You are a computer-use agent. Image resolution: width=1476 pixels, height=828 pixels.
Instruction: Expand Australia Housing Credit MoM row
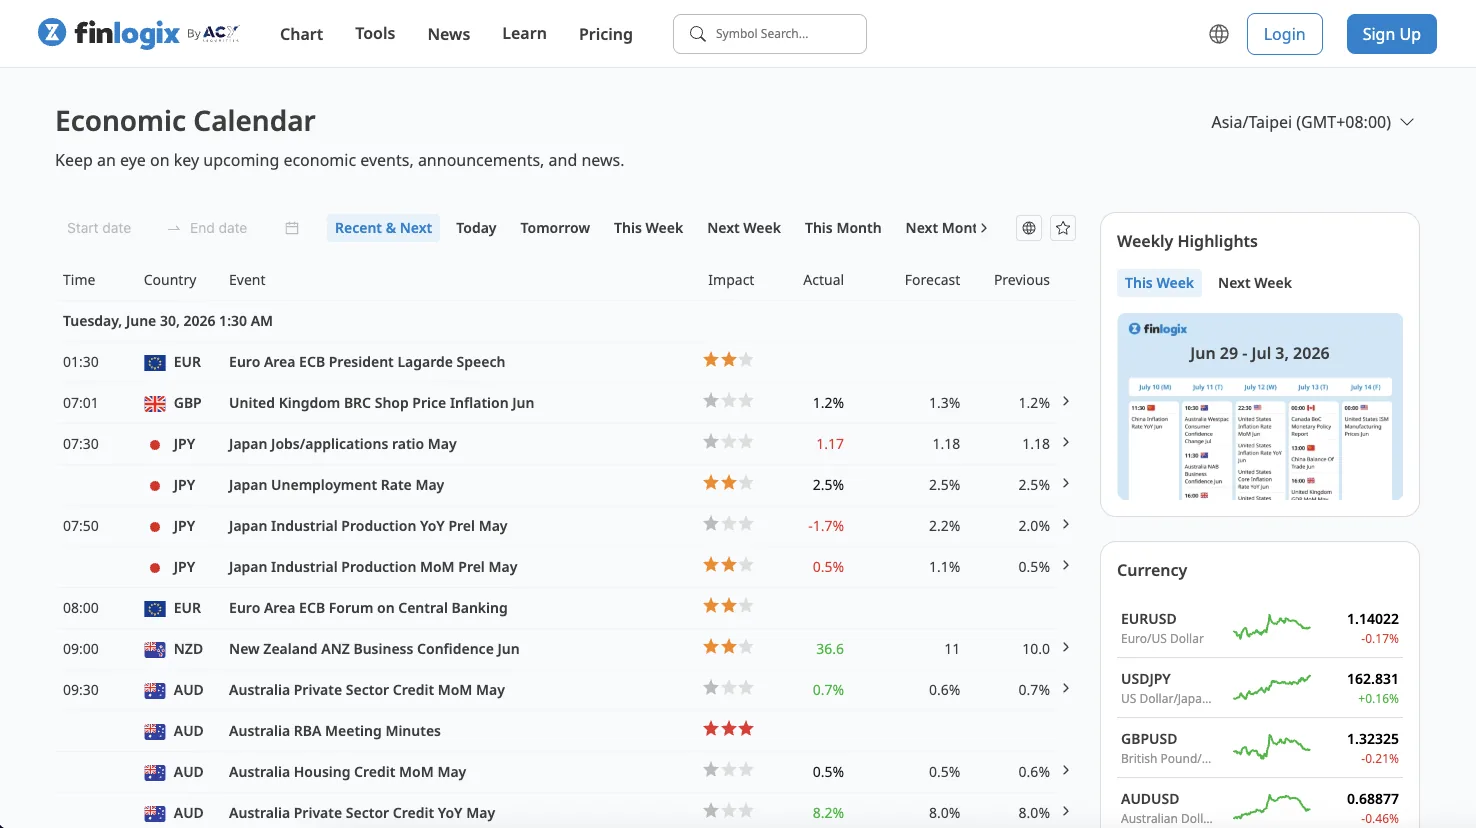point(1066,770)
